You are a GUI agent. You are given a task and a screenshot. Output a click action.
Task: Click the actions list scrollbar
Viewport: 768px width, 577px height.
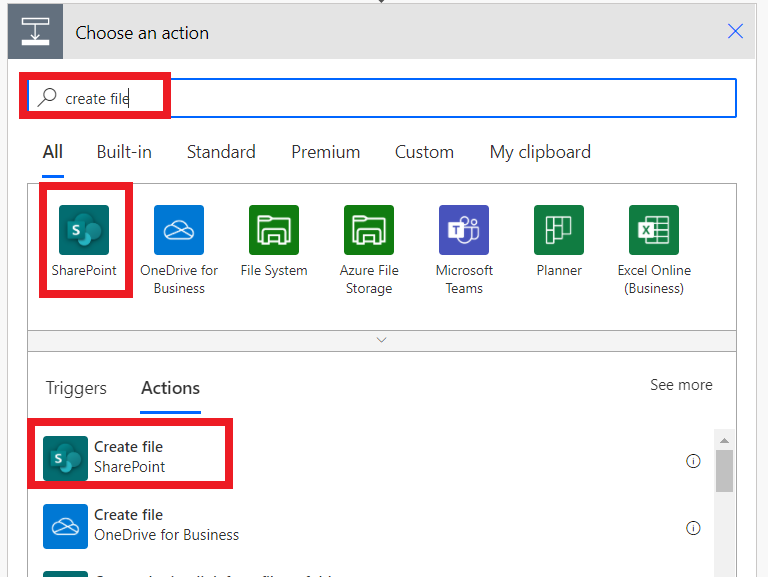[x=725, y=470]
